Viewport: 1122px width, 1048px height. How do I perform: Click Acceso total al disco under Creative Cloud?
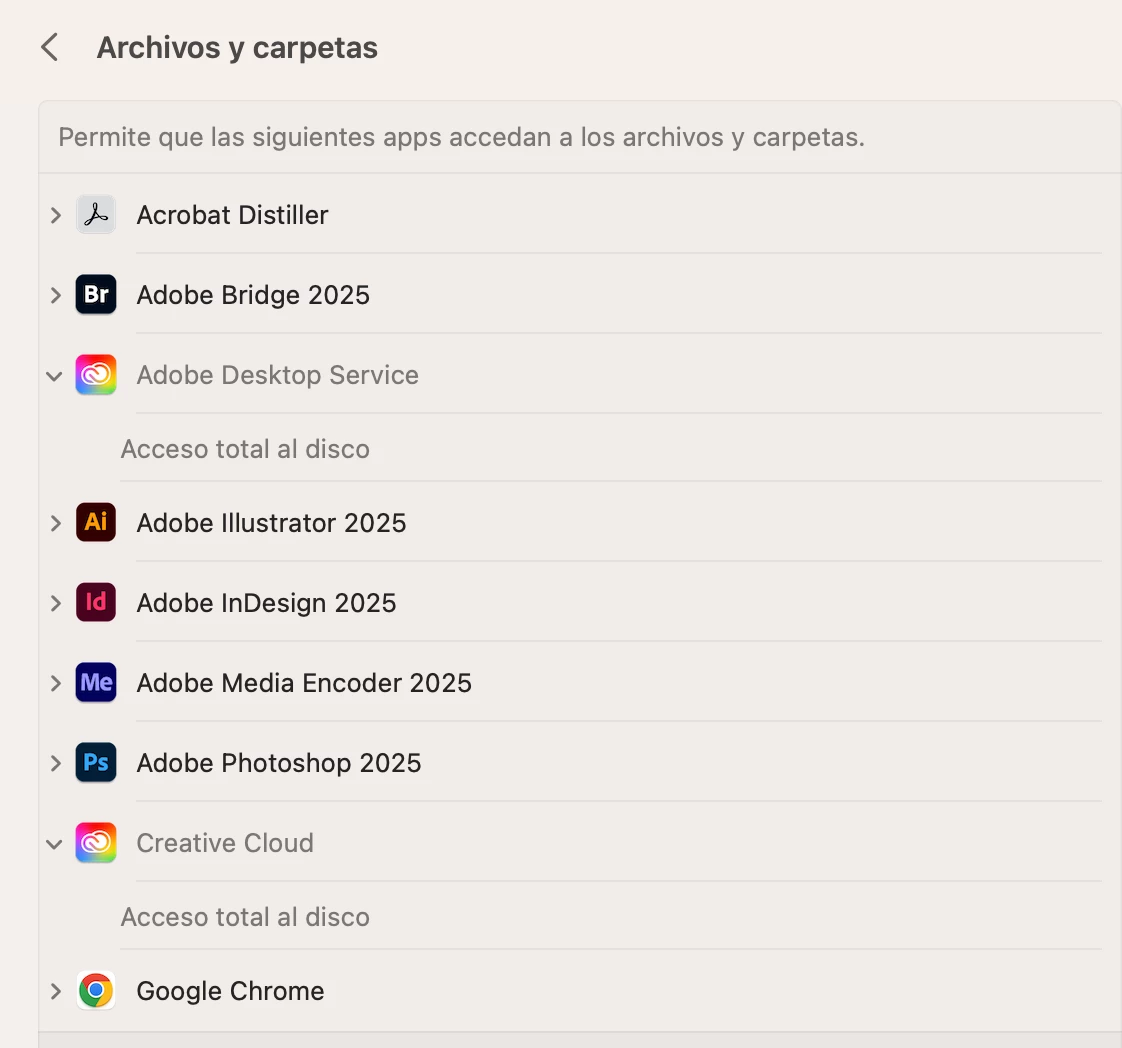tap(245, 917)
